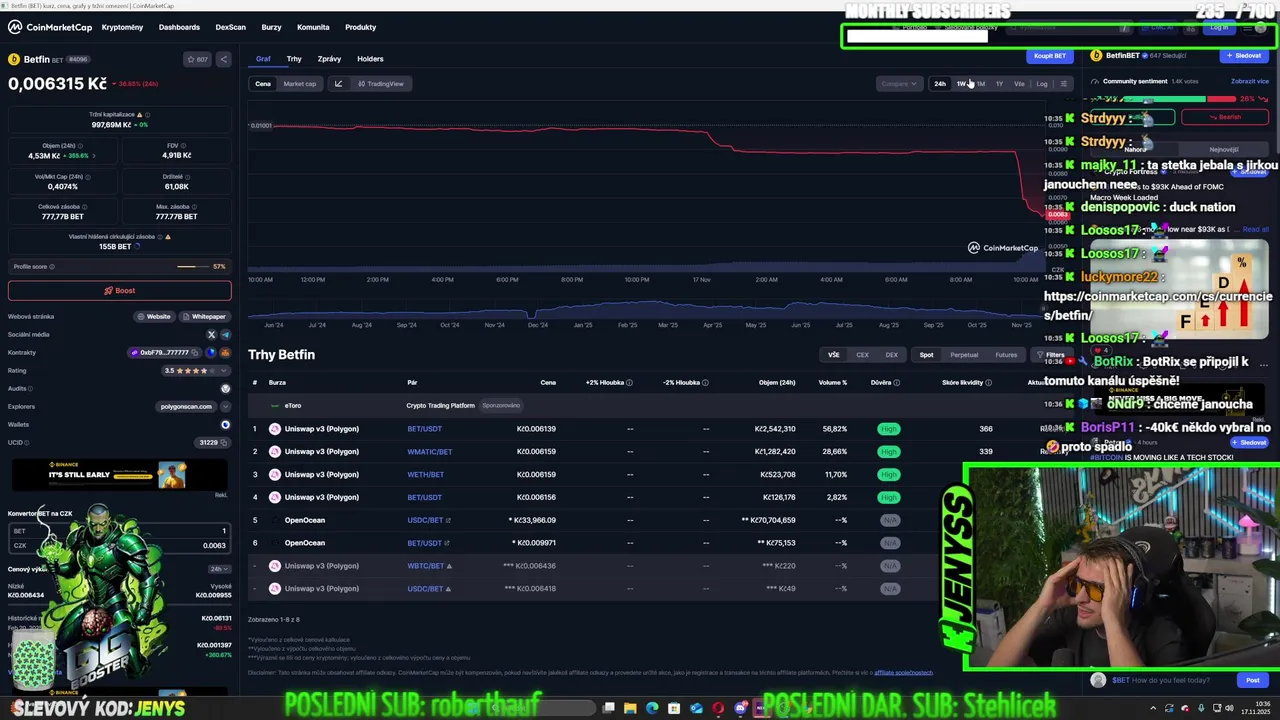The height and width of the screenshot is (720, 1280).
Task: Open the Komunita navigation menu
Action: [313, 27]
